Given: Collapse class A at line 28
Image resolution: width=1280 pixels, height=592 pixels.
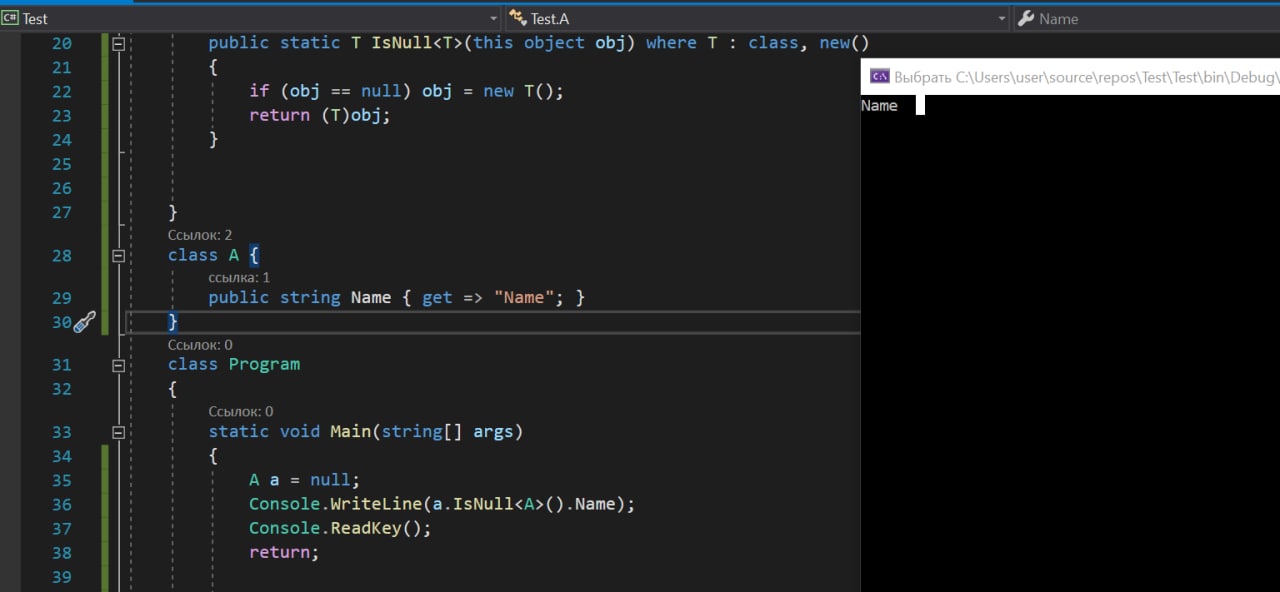Looking at the screenshot, I should point(118,256).
